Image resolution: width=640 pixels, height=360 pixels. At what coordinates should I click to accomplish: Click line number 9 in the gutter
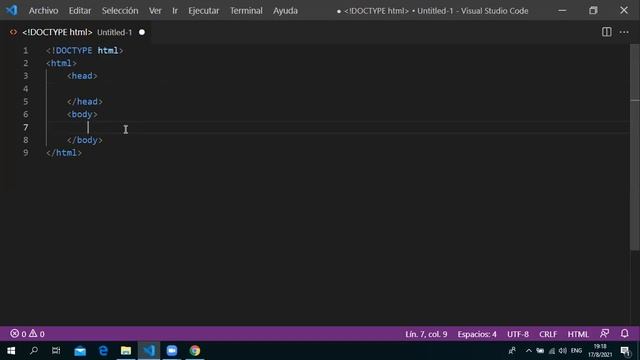(x=26, y=153)
